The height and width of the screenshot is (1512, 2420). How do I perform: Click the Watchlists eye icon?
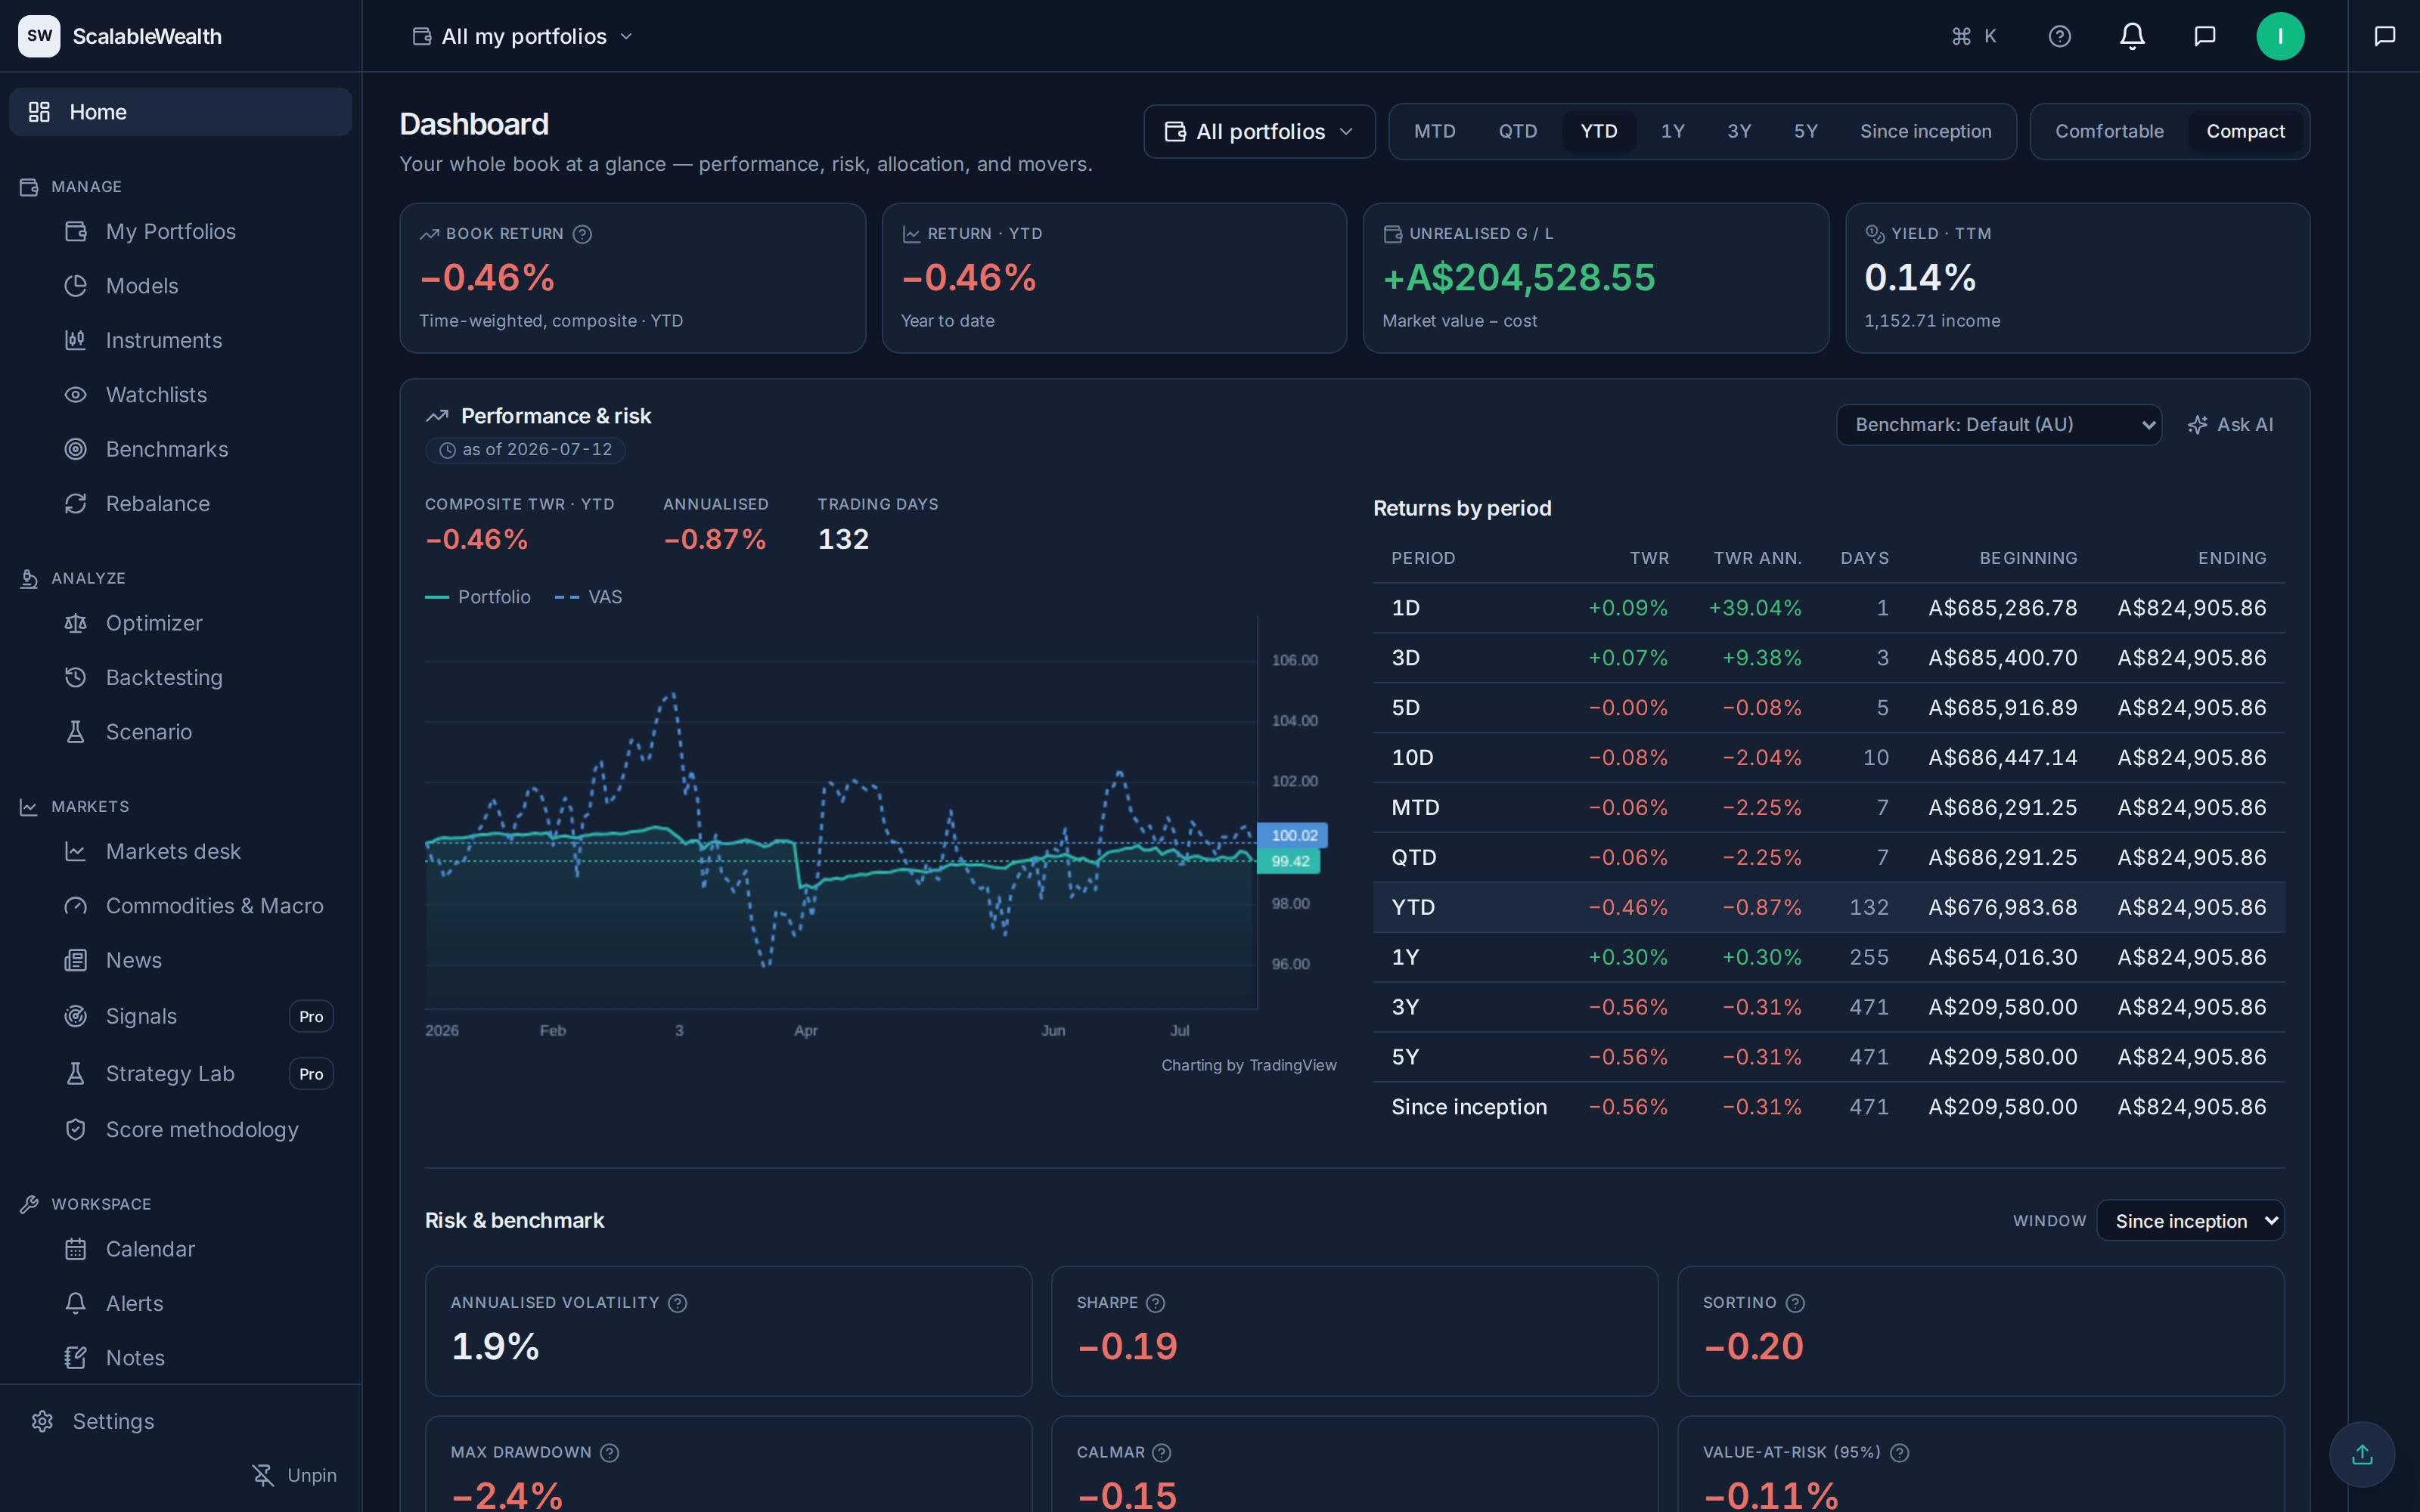pyautogui.click(x=76, y=395)
